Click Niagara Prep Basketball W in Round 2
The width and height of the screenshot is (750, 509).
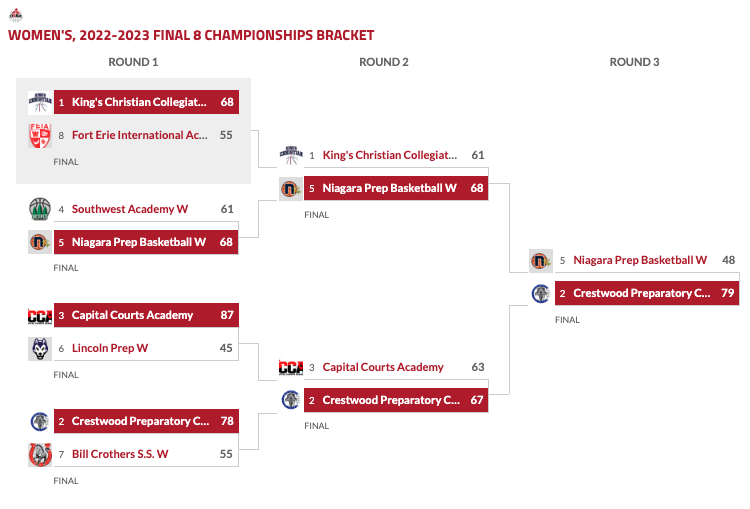[x=389, y=188]
